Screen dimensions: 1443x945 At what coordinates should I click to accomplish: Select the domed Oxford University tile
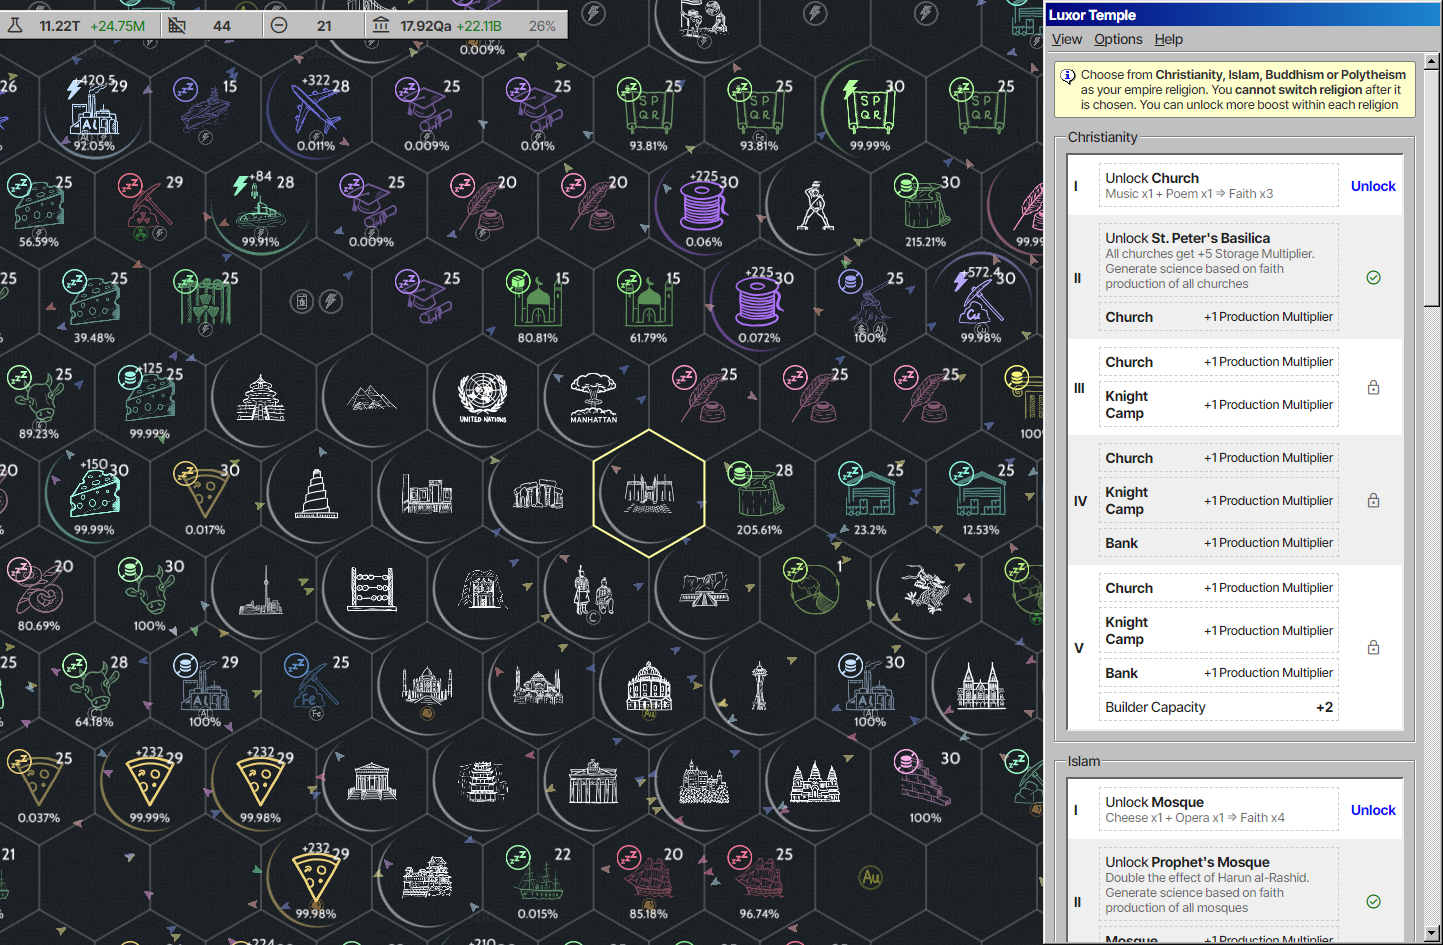(x=649, y=685)
